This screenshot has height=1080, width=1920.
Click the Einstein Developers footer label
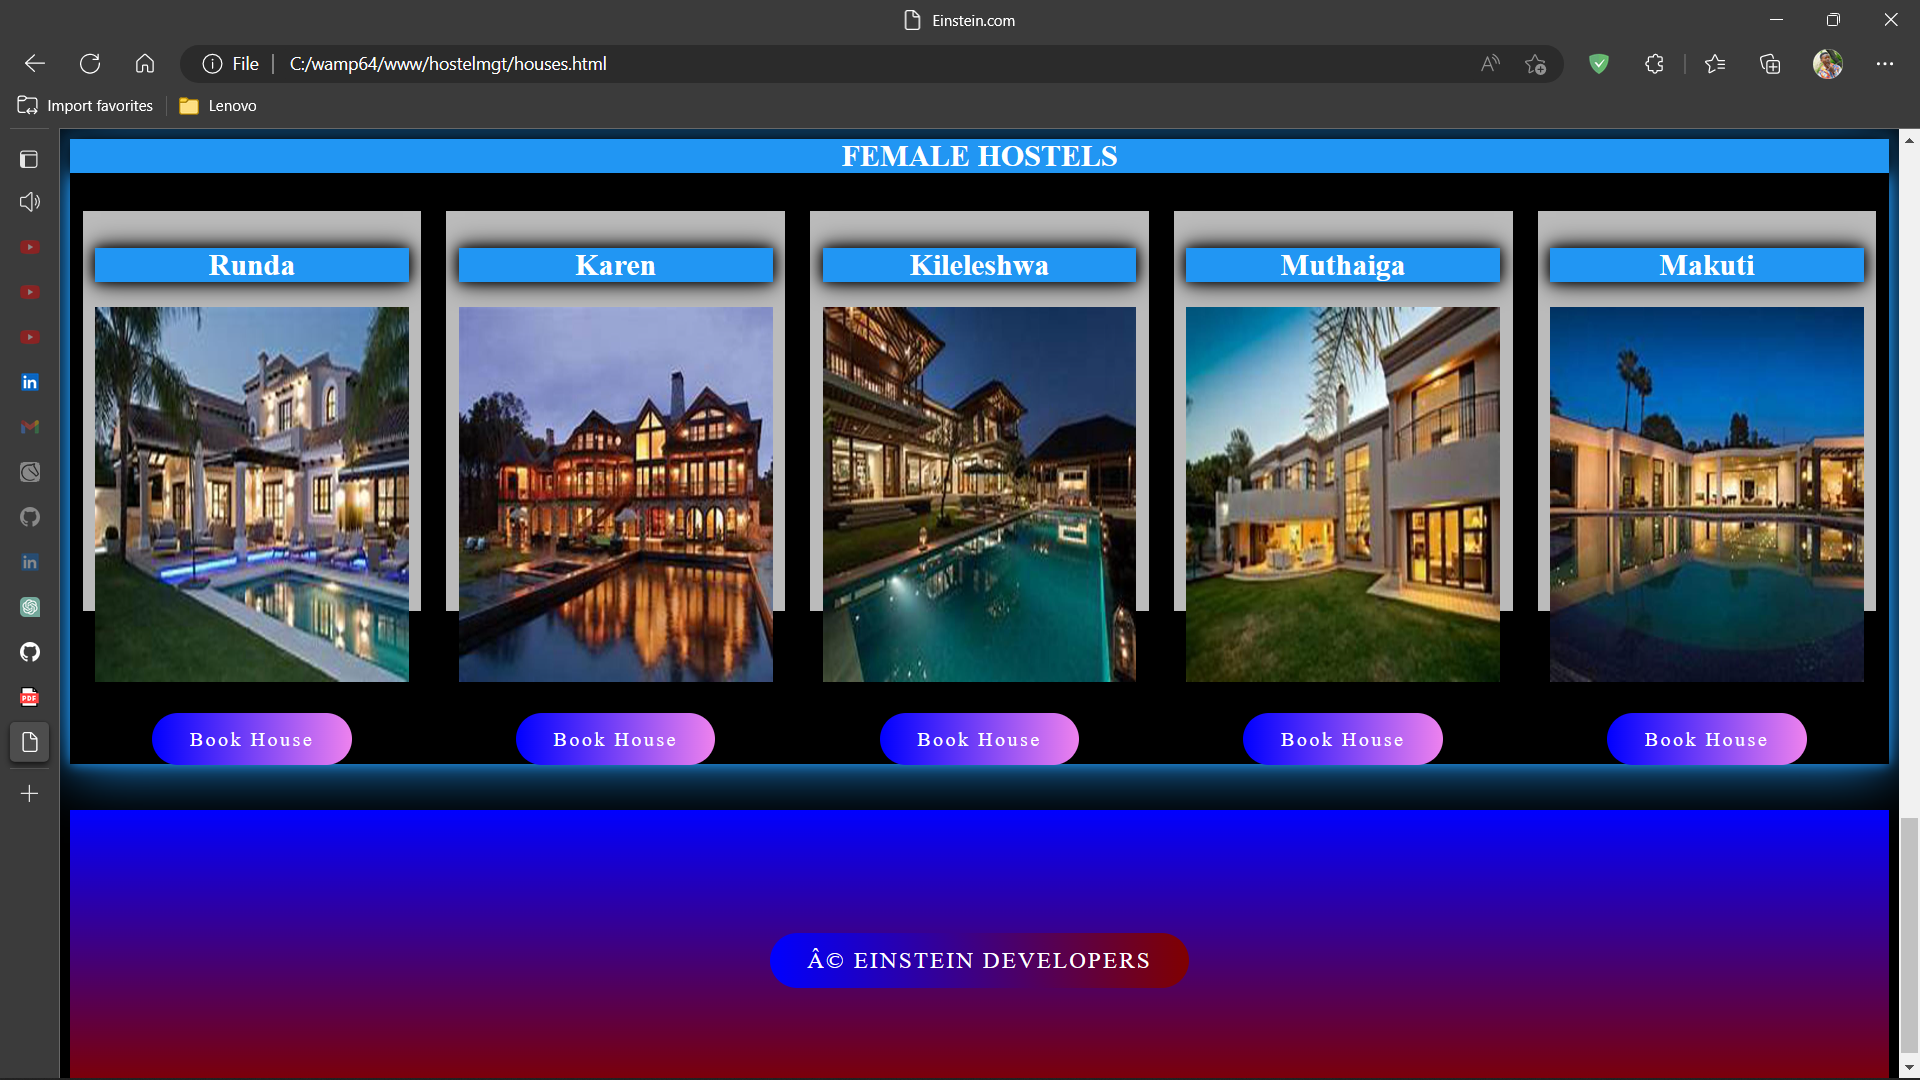click(x=979, y=960)
